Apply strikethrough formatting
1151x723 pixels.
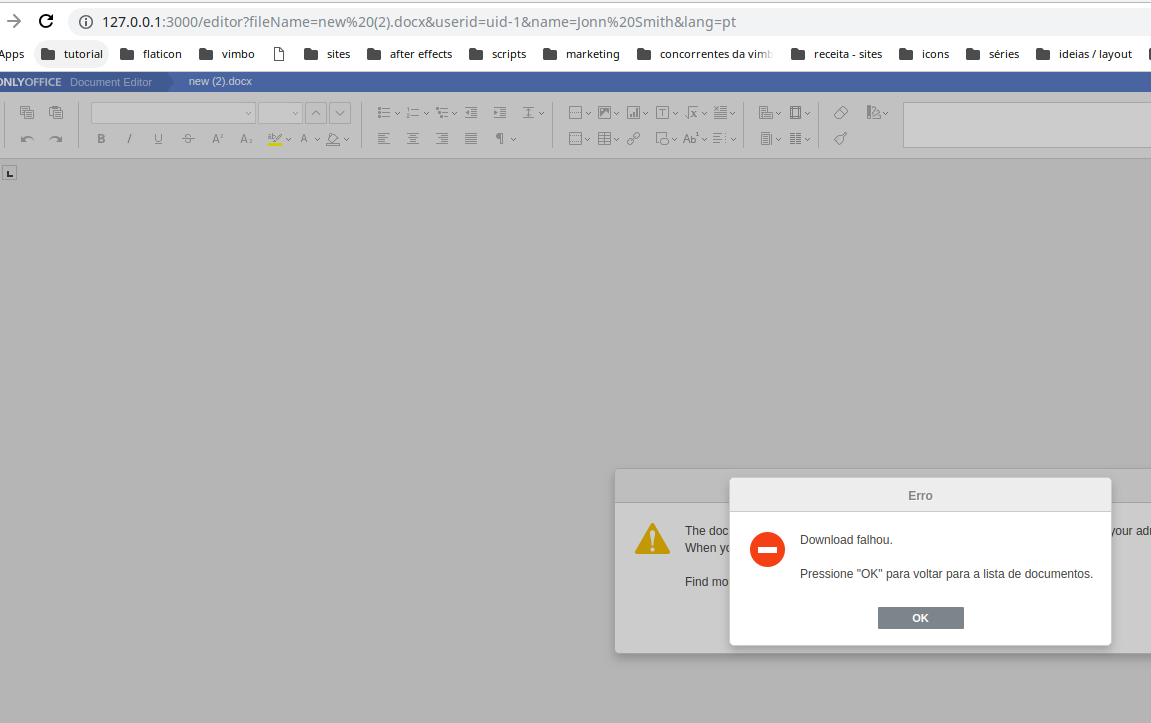[187, 138]
